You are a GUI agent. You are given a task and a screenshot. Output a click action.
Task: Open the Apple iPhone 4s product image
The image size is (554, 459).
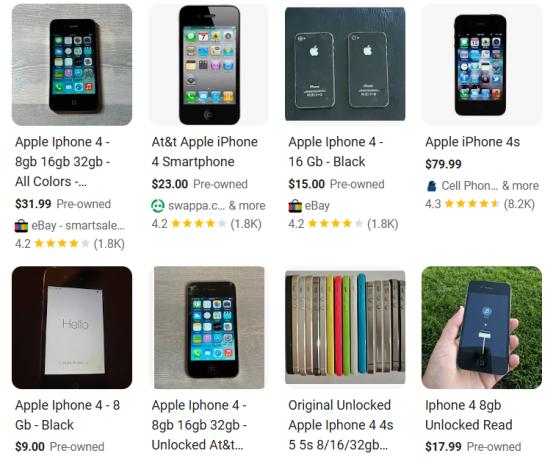(482, 65)
